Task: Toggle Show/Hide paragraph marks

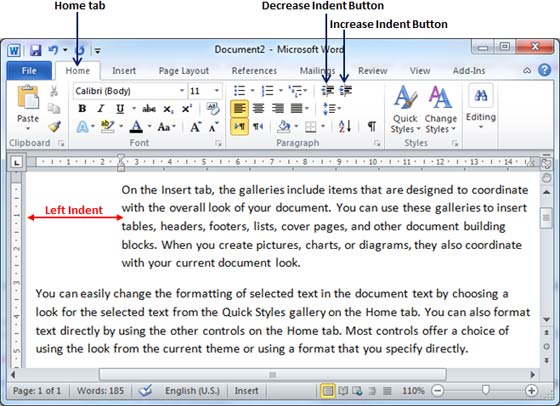Action: [371, 126]
